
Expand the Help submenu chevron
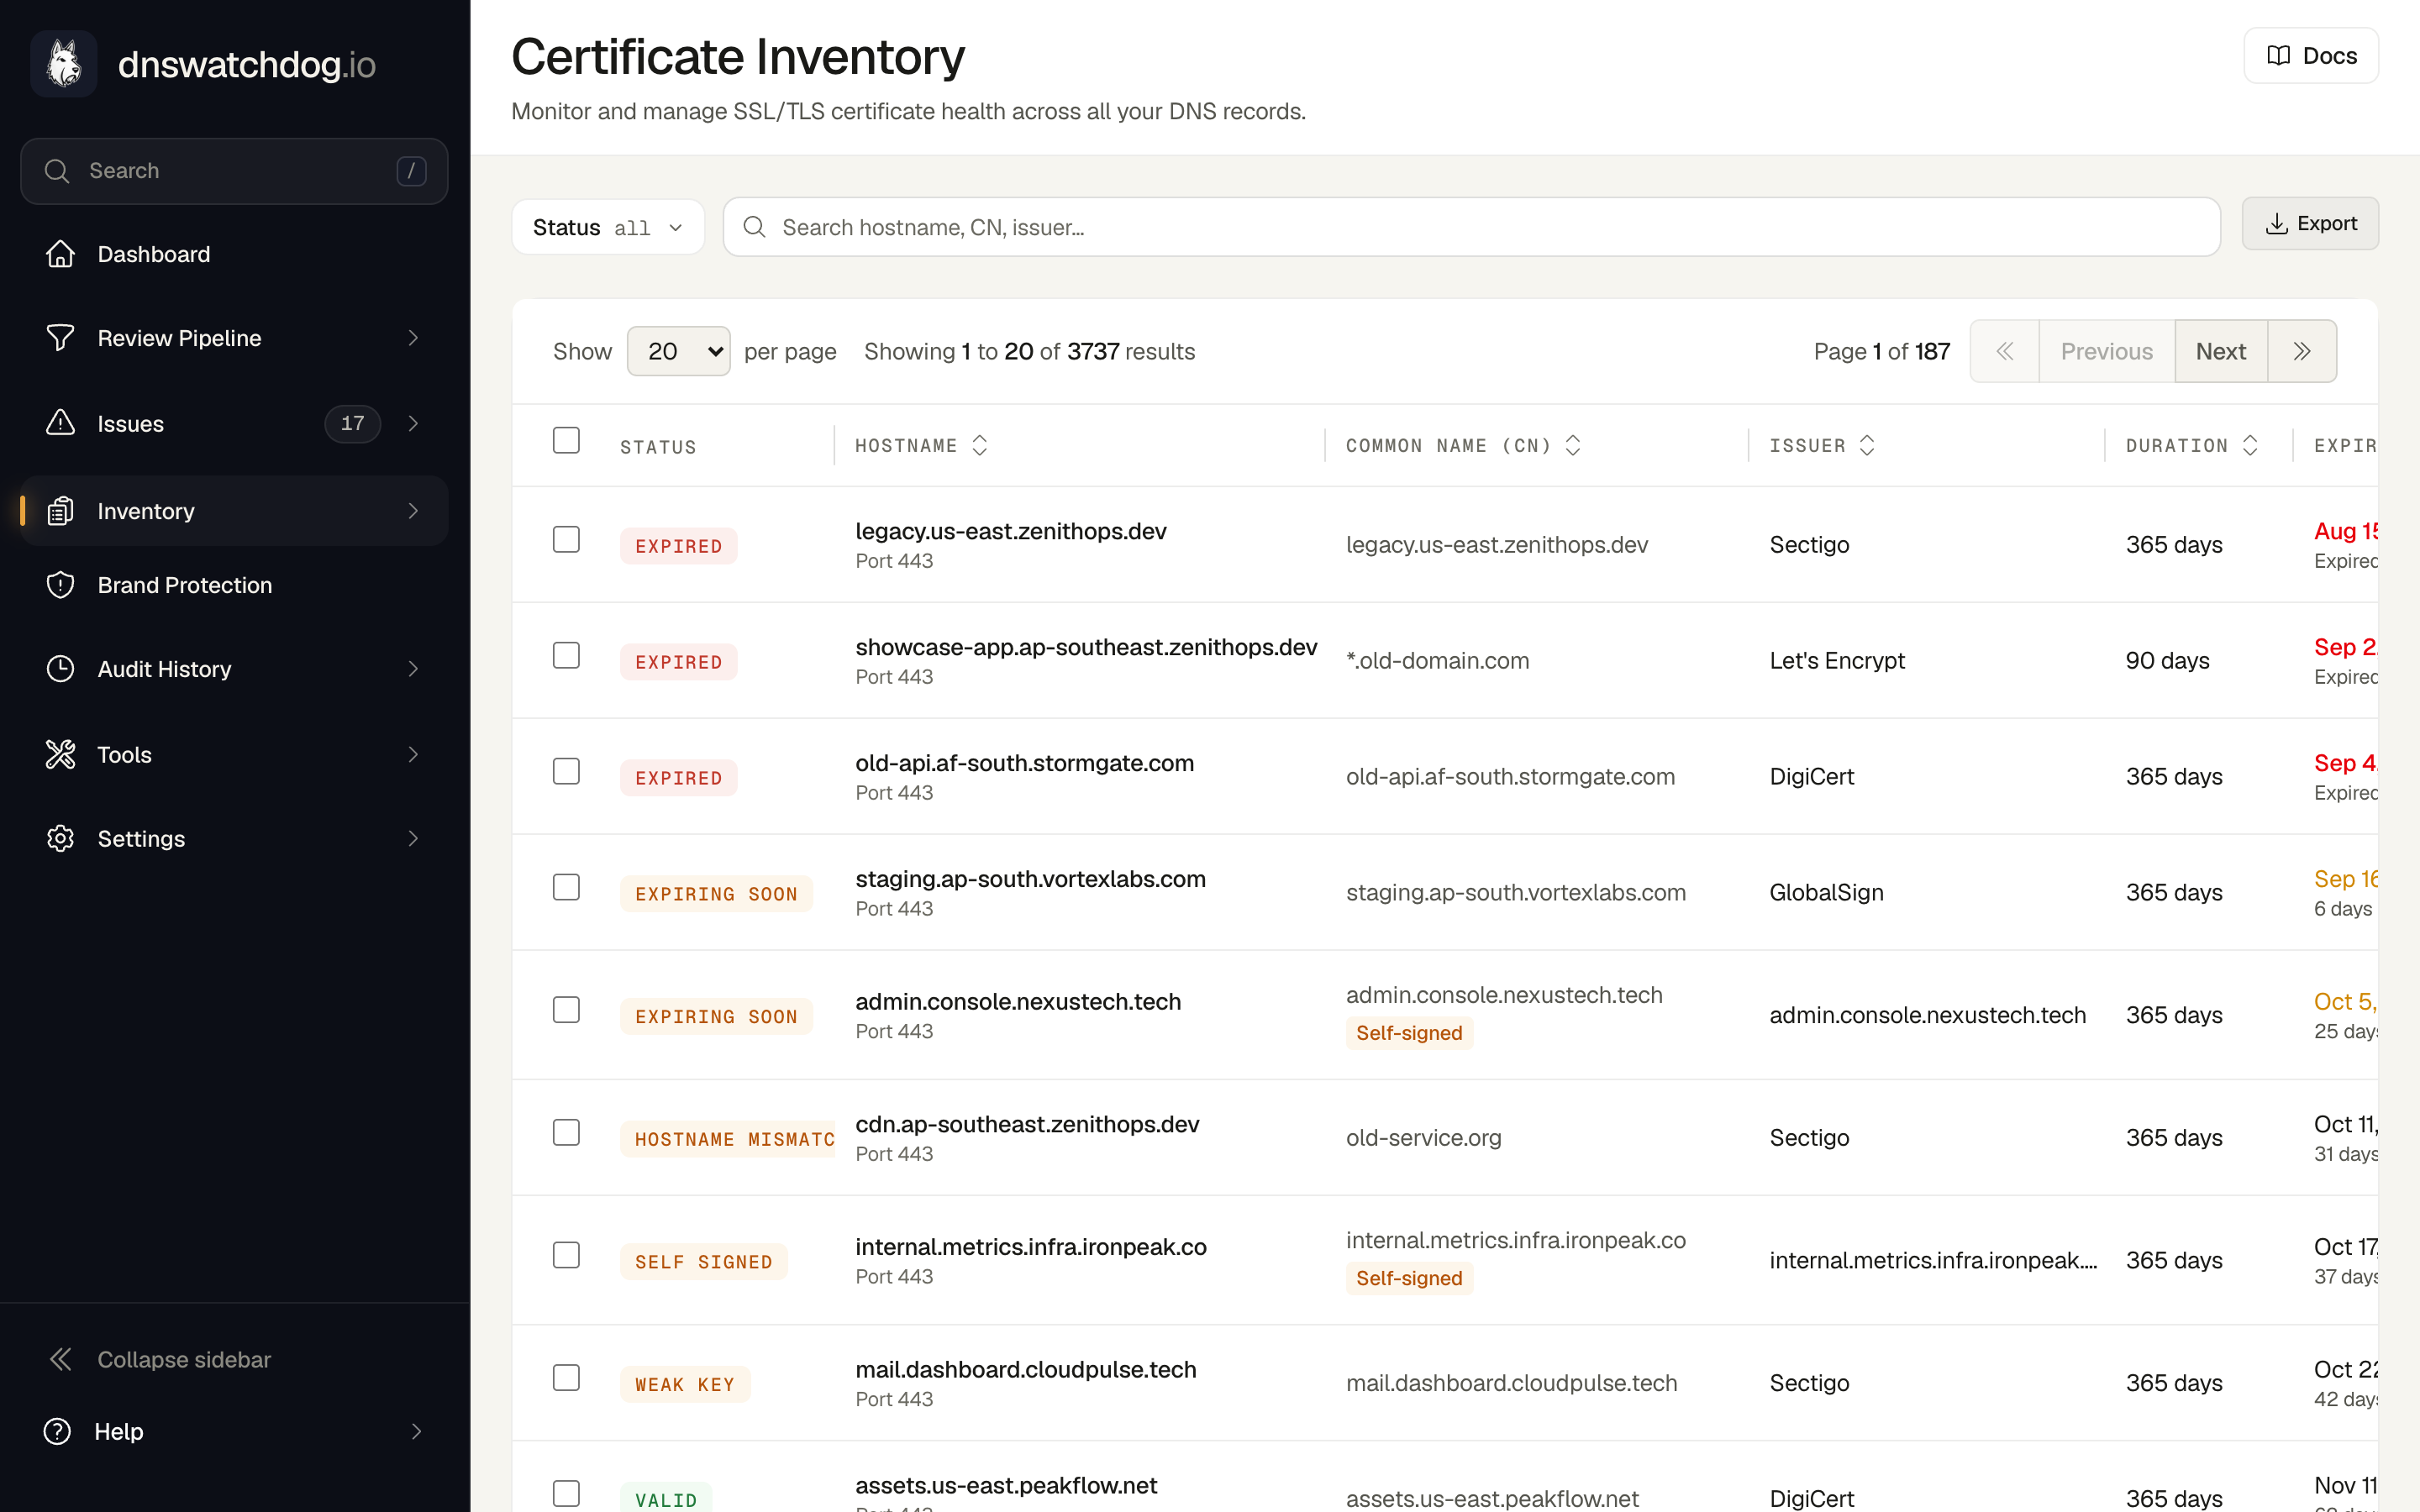[416, 1431]
